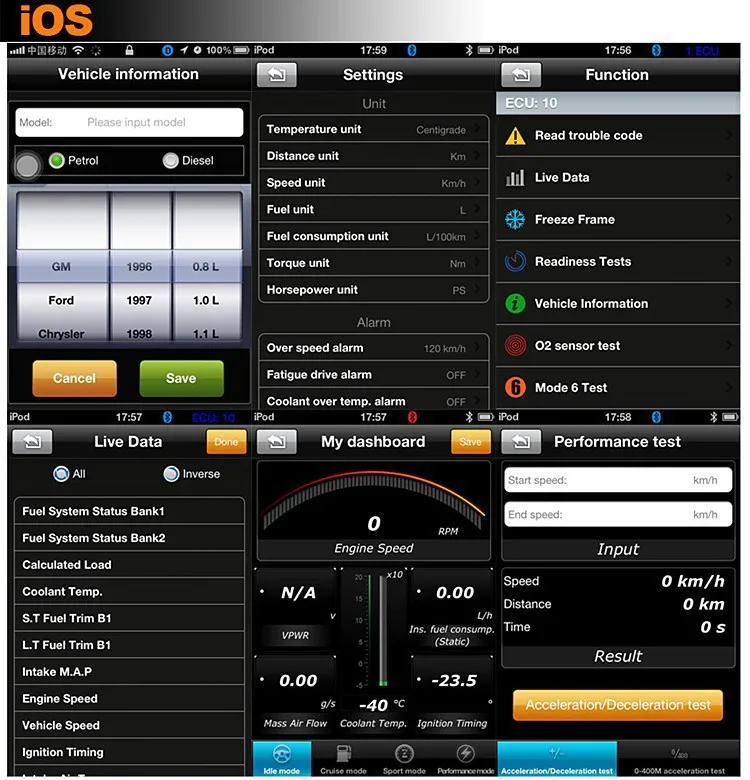Image resolution: width=750 pixels, height=780 pixels.
Task: Tap the Readiness Tests clock icon
Action: click(x=515, y=261)
